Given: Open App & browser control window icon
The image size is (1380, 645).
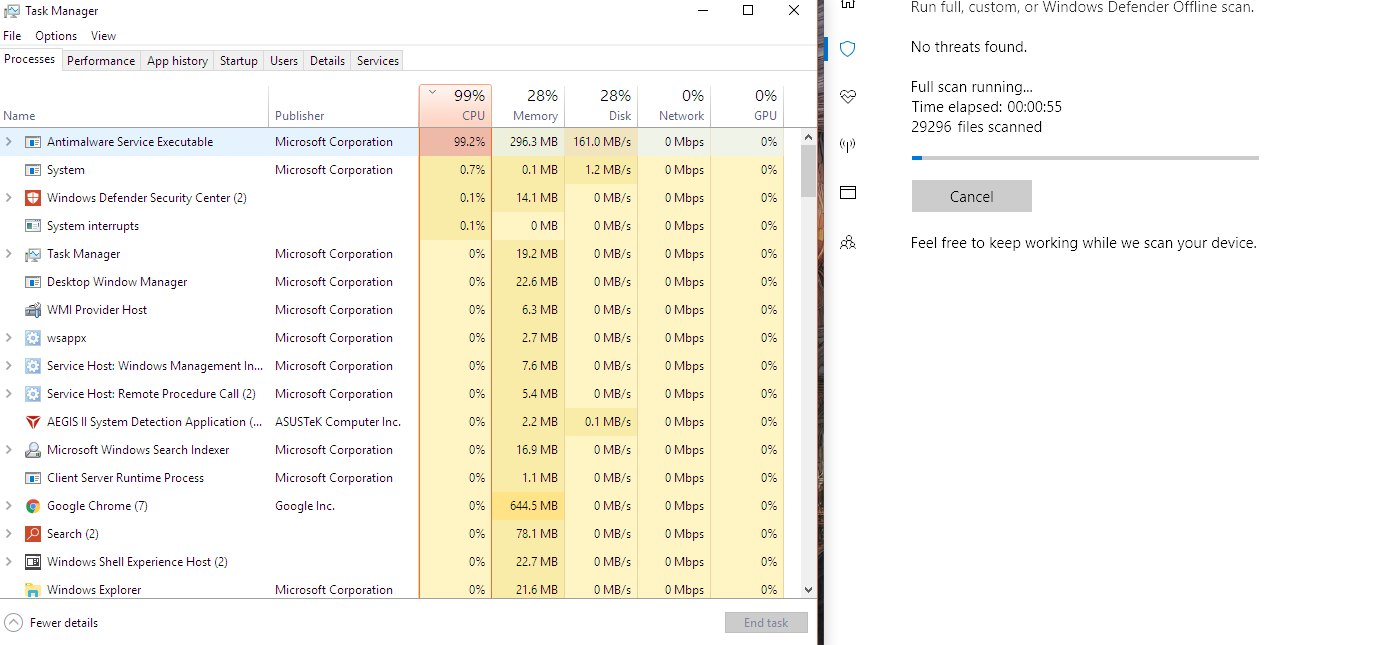Looking at the screenshot, I should [848, 193].
